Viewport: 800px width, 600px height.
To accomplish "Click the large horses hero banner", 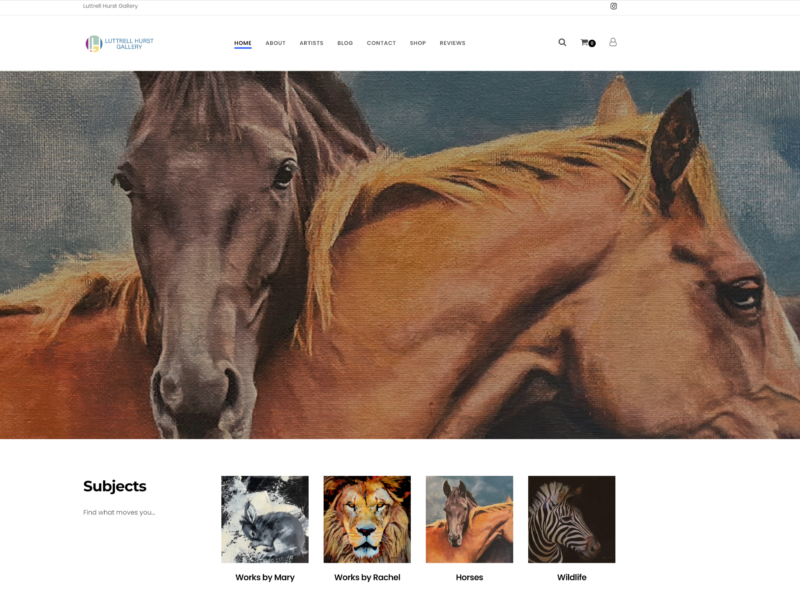I will click(x=400, y=255).
